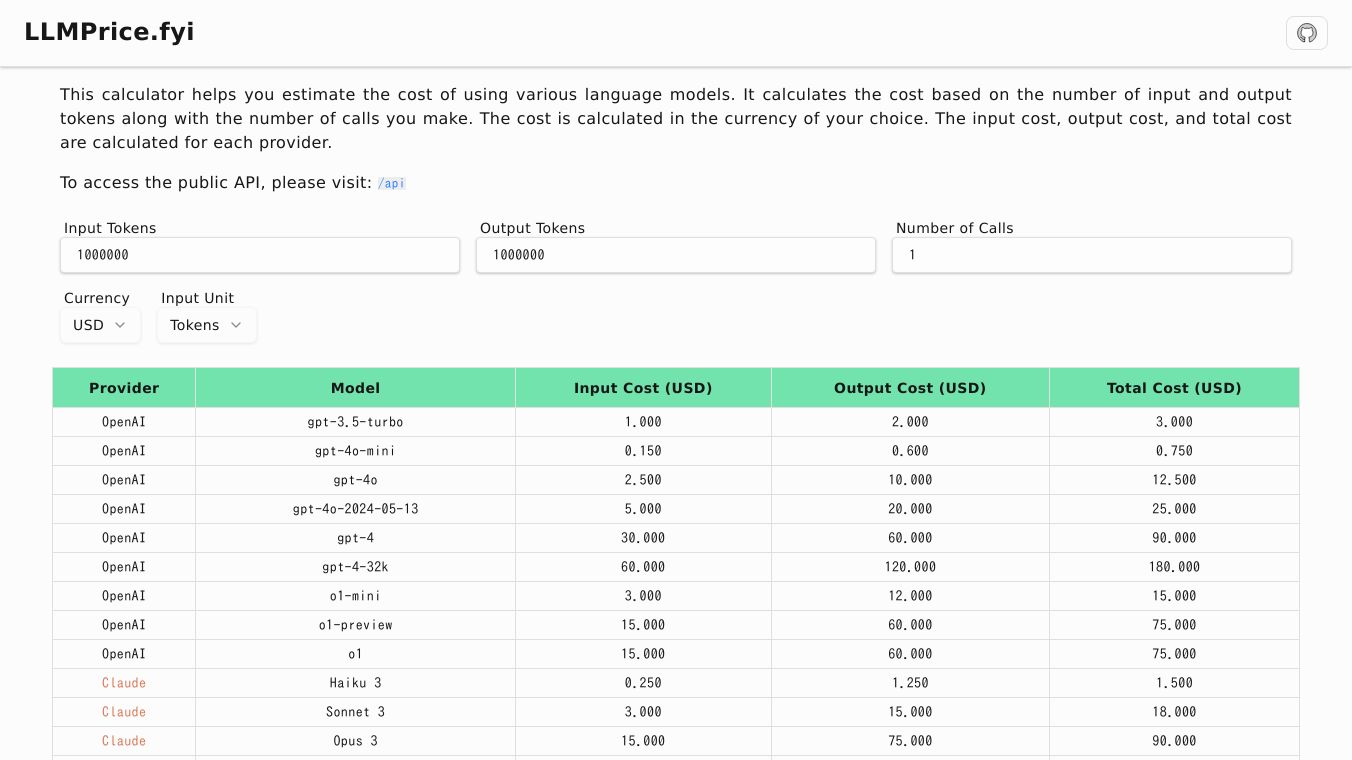This screenshot has width=1352, height=760.
Task: Select the o1-preview model cell
Action: point(355,625)
